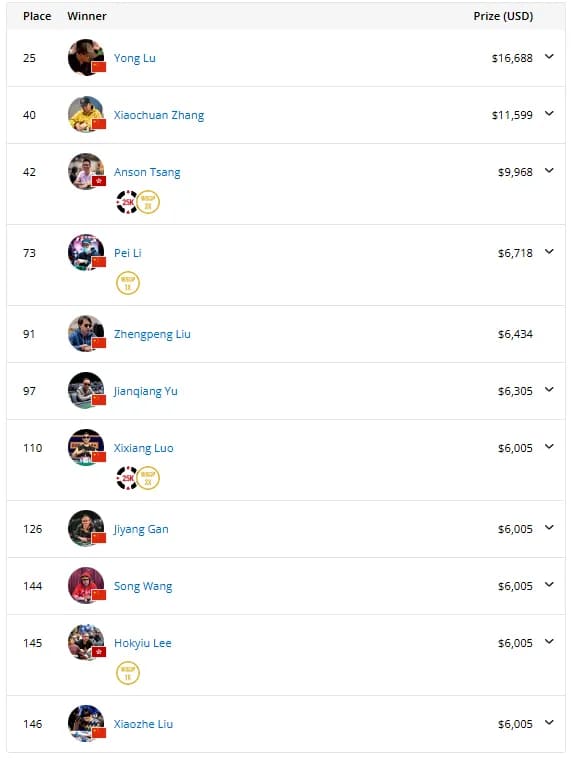The image size is (573, 758).
Task: Click Hokyiu Lee's gold WSOP badge
Action: pos(128,673)
